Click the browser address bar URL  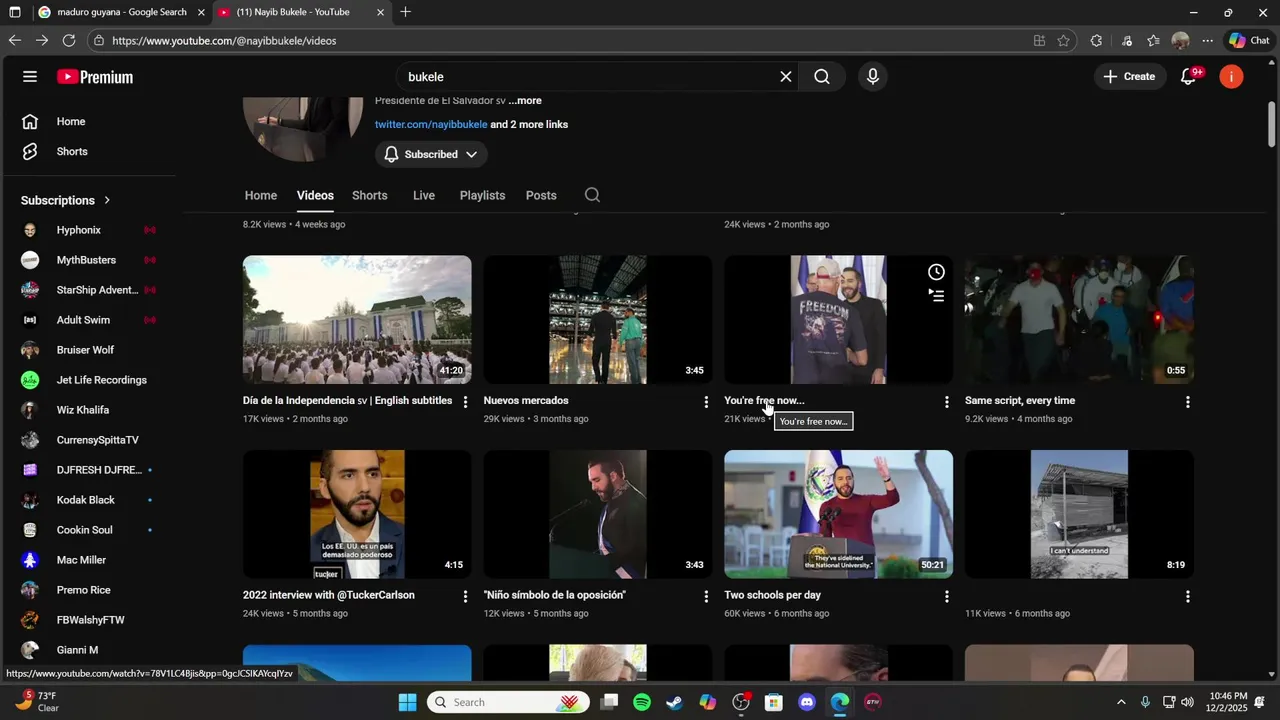224,41
